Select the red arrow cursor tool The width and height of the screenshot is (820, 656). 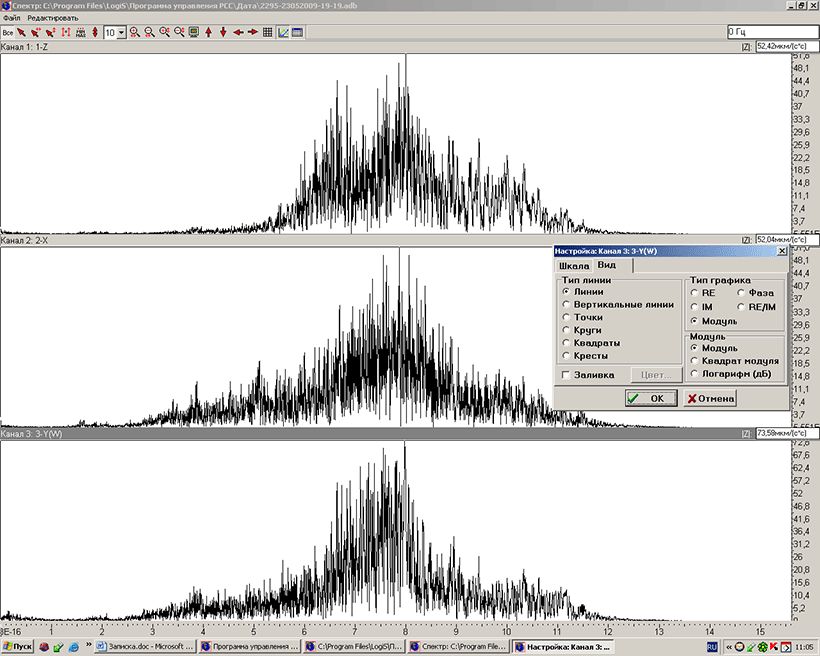click(22, 32)
